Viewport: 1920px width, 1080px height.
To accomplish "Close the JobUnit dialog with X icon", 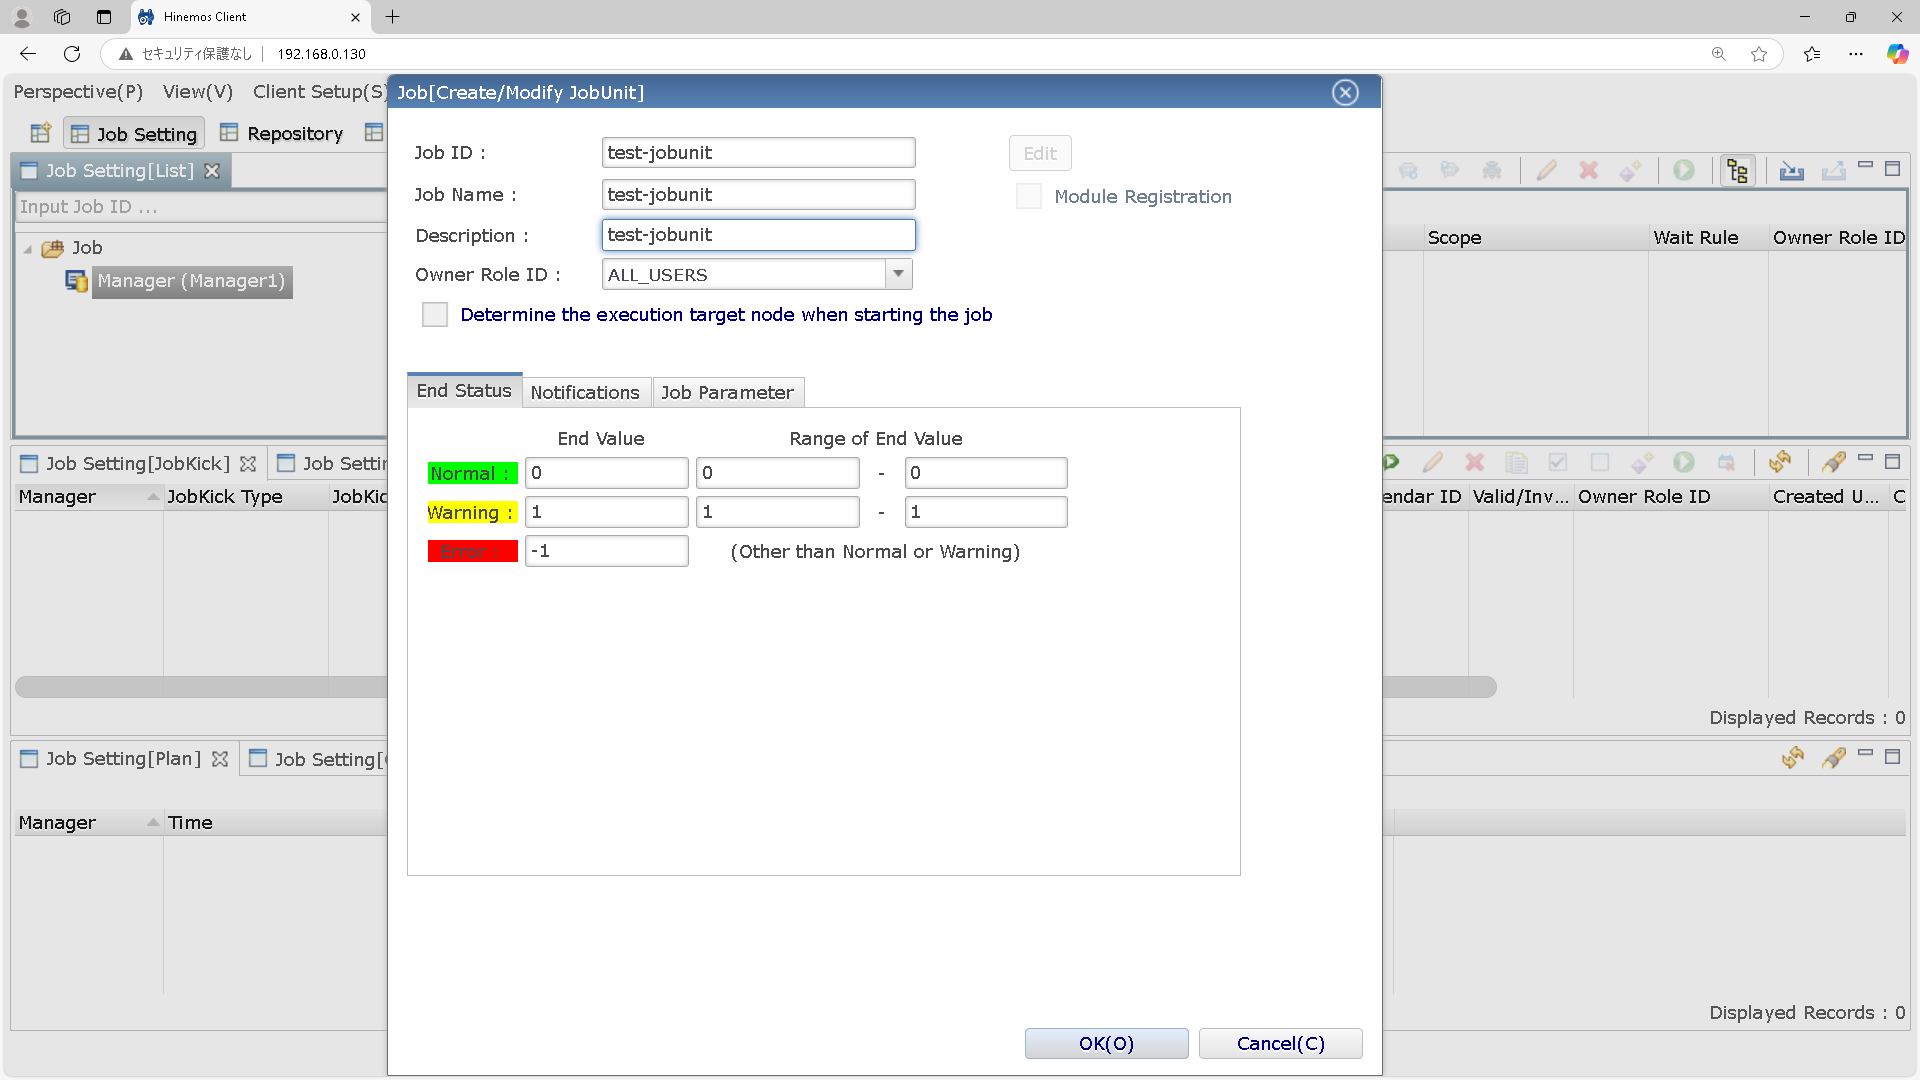I will click(1345, 92).
